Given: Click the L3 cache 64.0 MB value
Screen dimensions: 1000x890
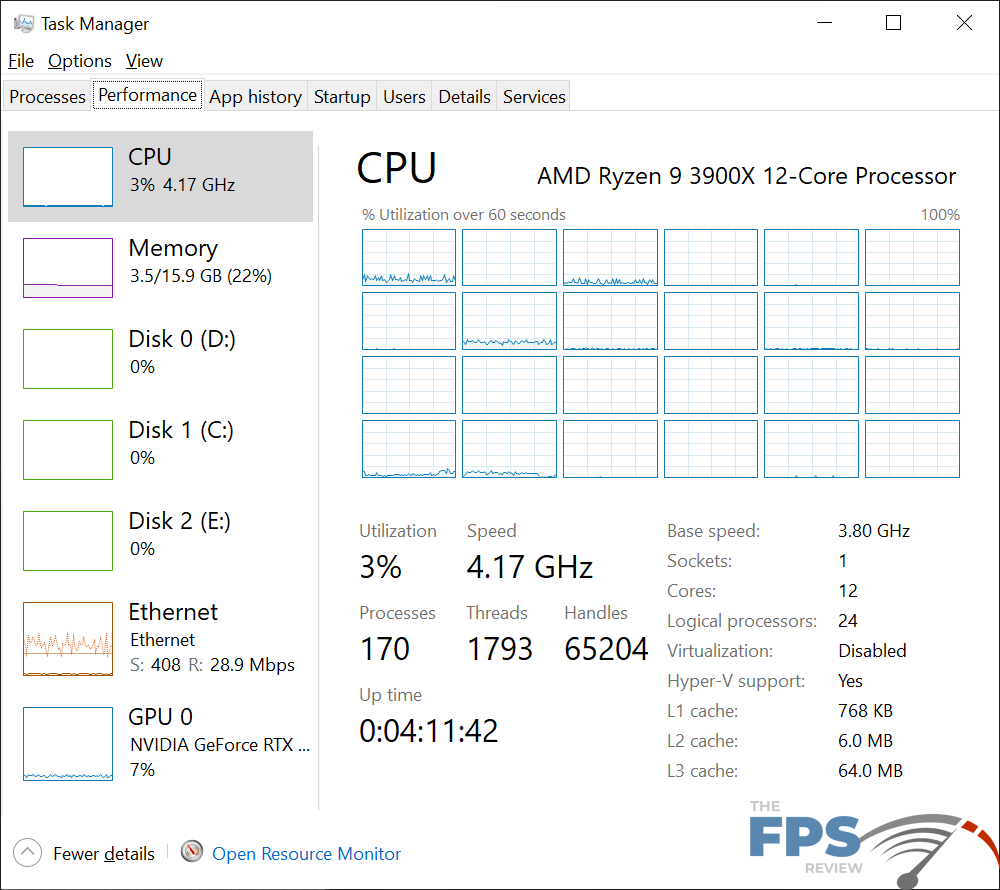Looking at the screenshot, I should pyautogui.click(x=870, y=771).
